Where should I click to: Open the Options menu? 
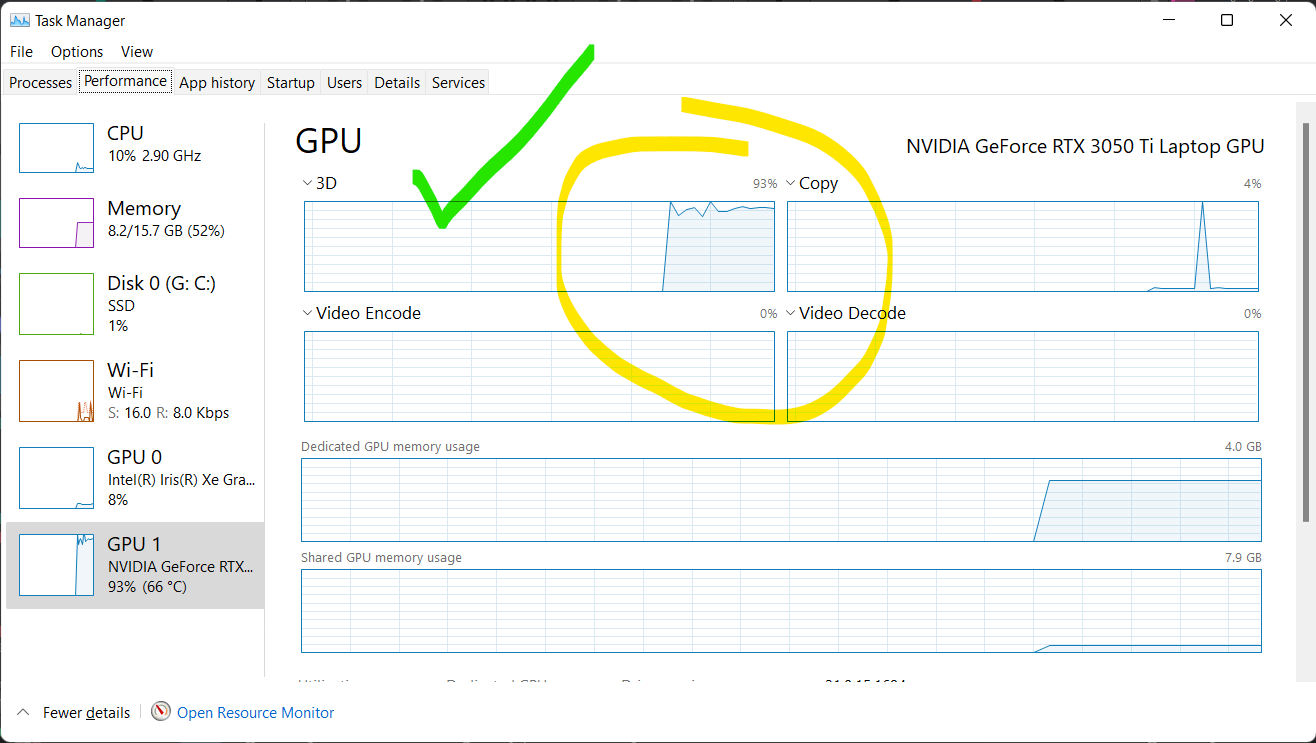click(x=77, y=52)
